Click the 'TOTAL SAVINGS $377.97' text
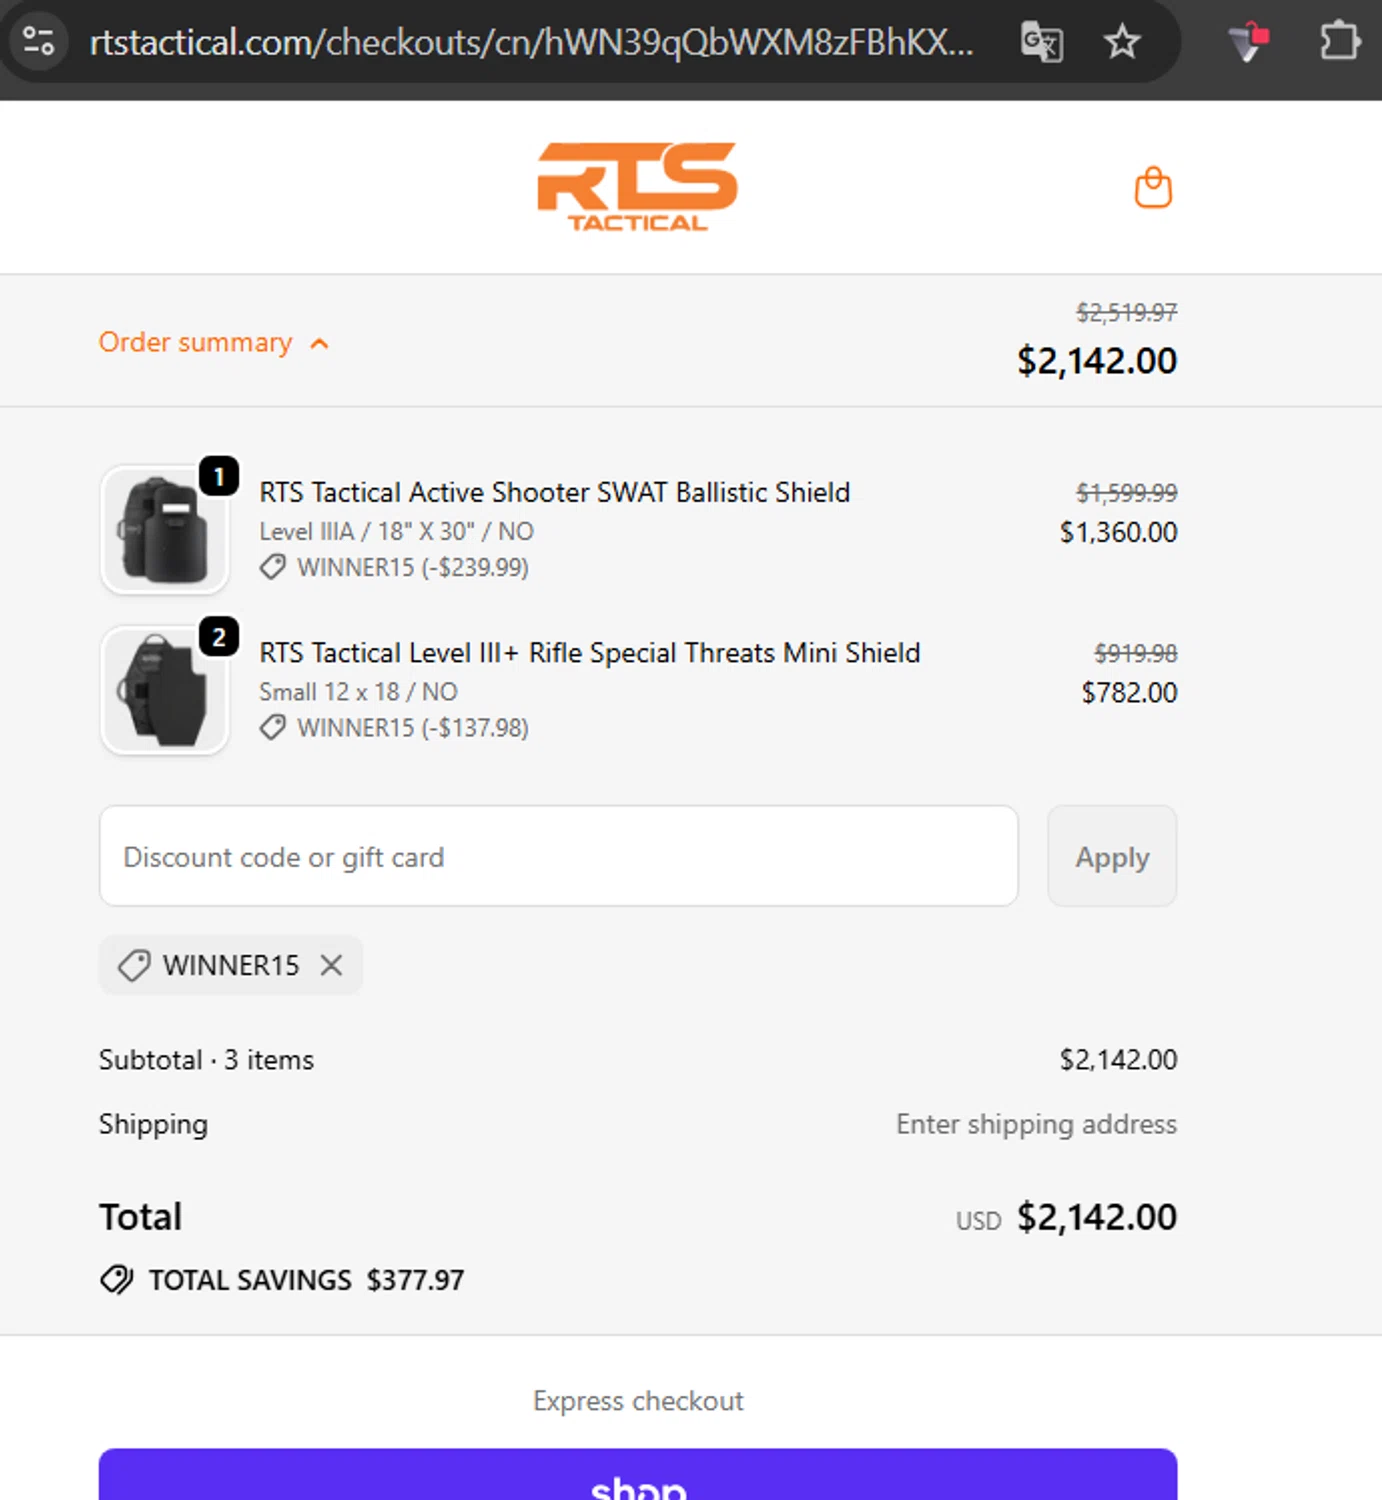1382x1500 pixels. [x=306, y=1280]
